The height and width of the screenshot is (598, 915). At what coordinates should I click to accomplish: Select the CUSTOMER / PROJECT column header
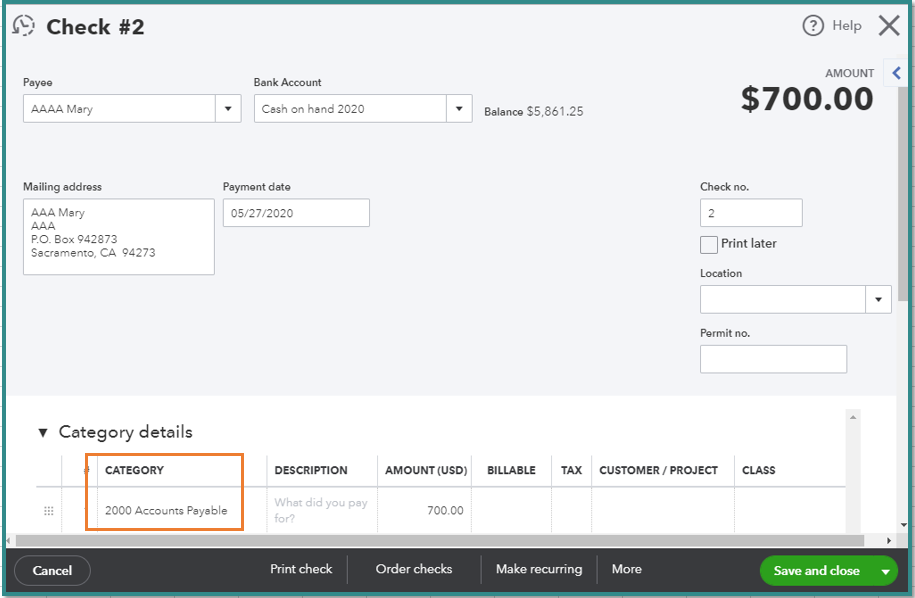pos(658,470)
